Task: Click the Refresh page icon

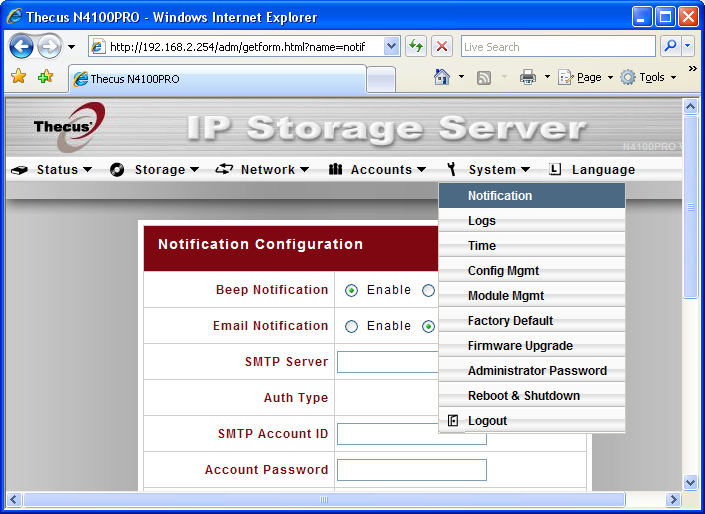Action: tap(415, 47)
